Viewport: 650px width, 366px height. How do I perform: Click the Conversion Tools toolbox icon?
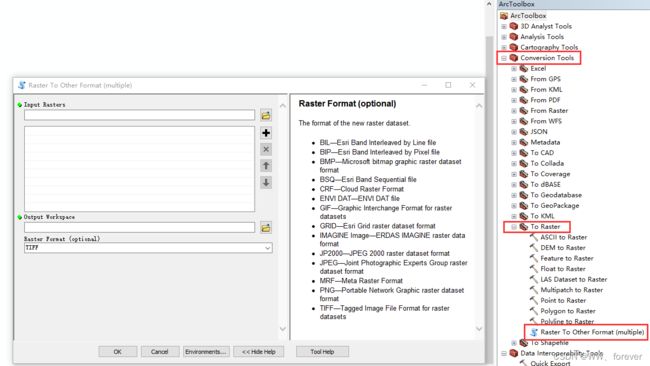[514, 58]
